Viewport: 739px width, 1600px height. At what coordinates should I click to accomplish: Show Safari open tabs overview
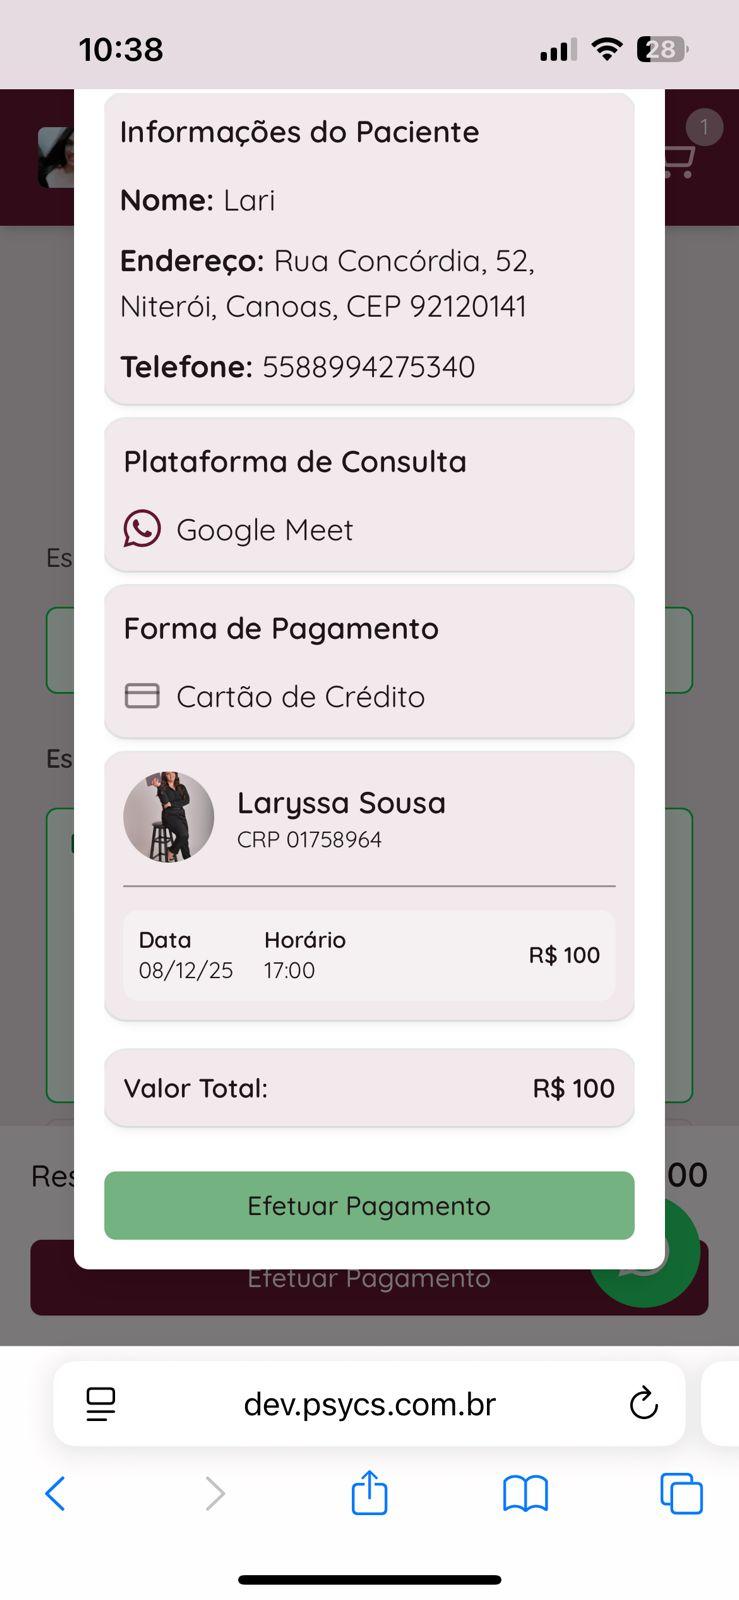coord(681,1494)
